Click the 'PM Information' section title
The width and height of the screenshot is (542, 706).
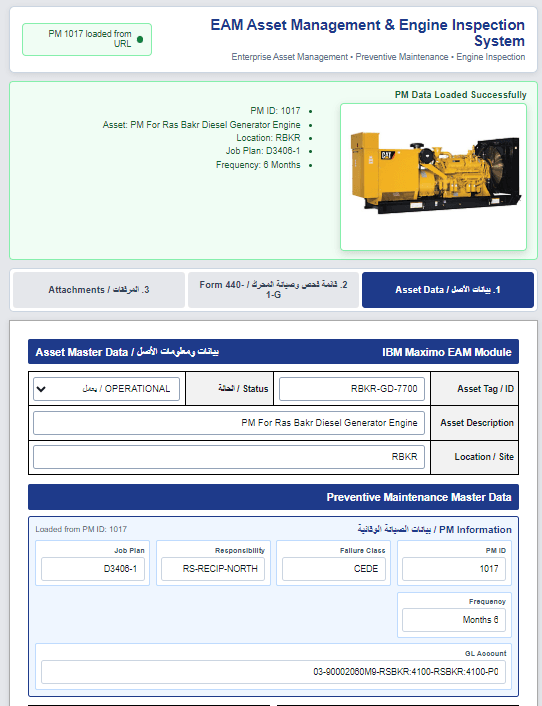(434, 530)
